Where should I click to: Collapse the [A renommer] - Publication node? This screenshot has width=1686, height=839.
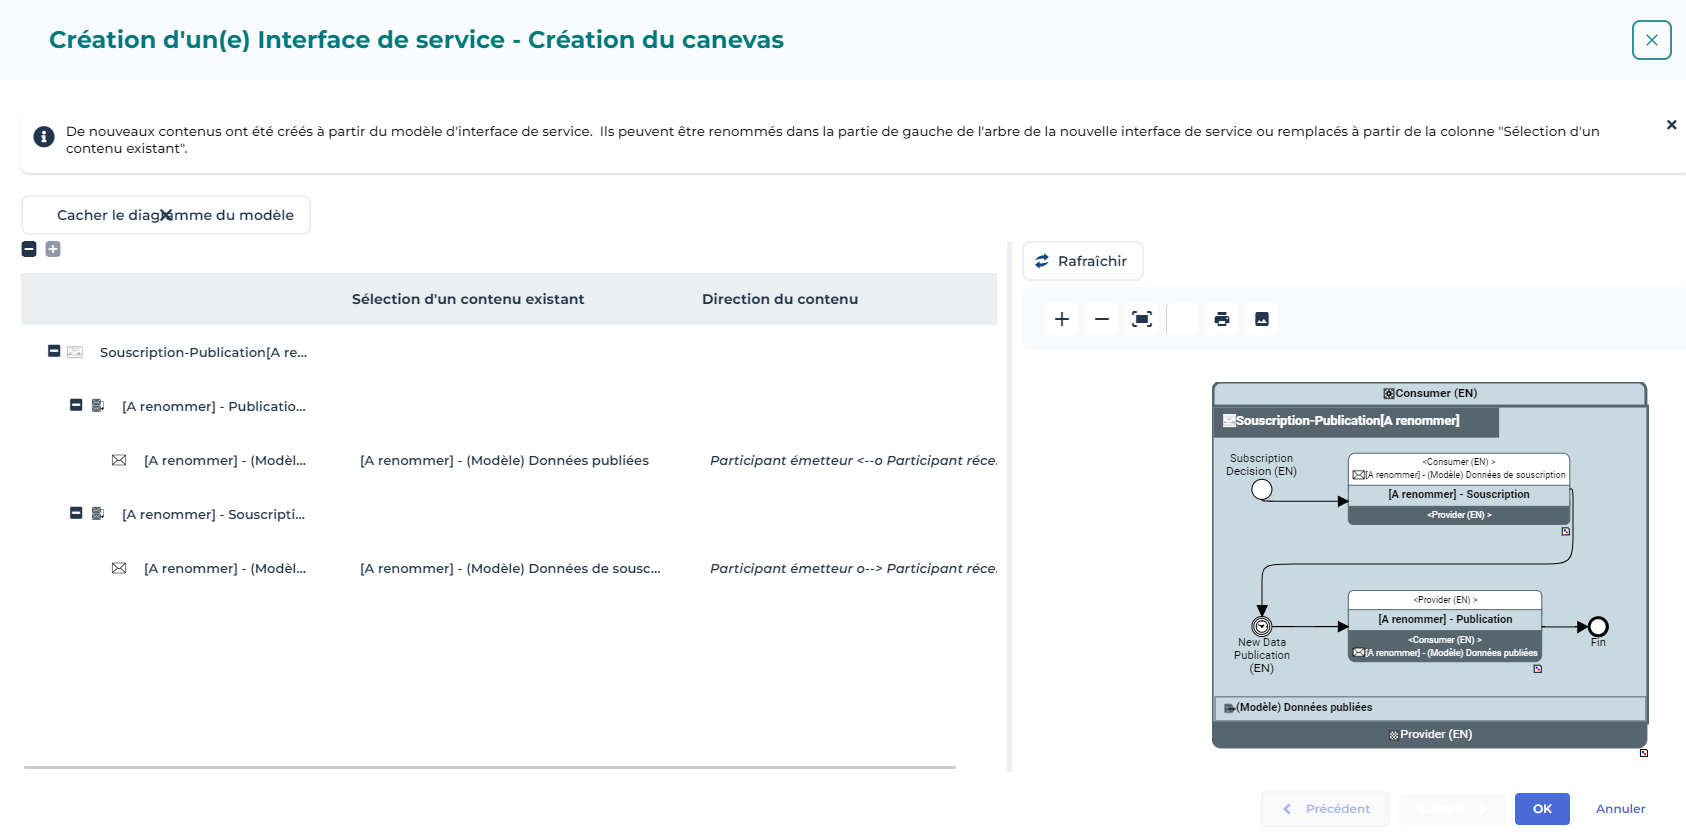click(76, 405)
